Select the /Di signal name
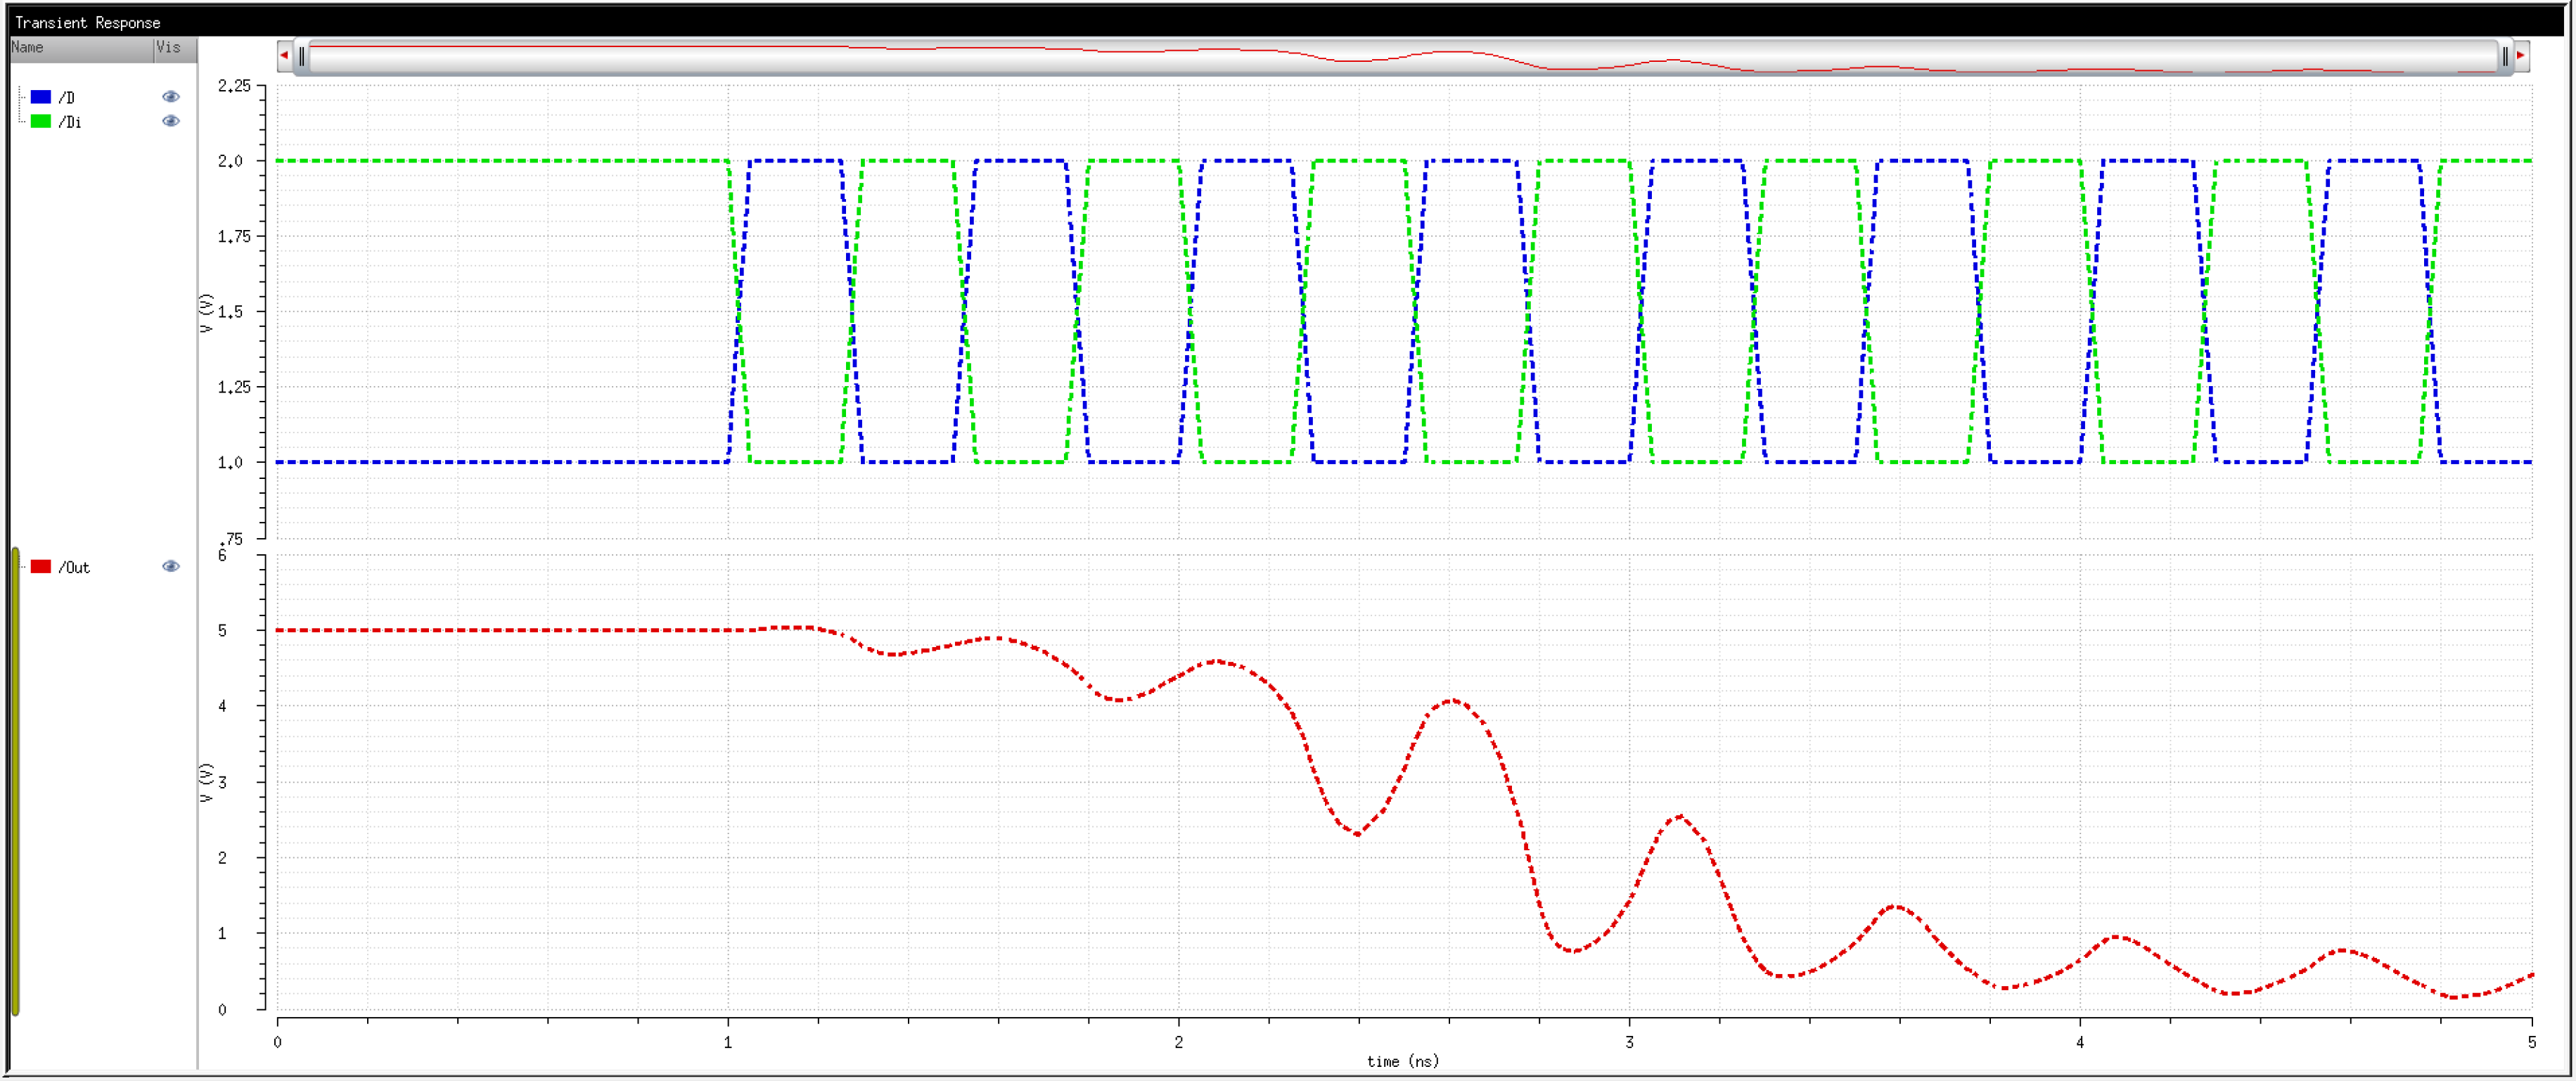Viewport: 2576px width, 1081px height. pyautogui.click(x=70, y=122)
